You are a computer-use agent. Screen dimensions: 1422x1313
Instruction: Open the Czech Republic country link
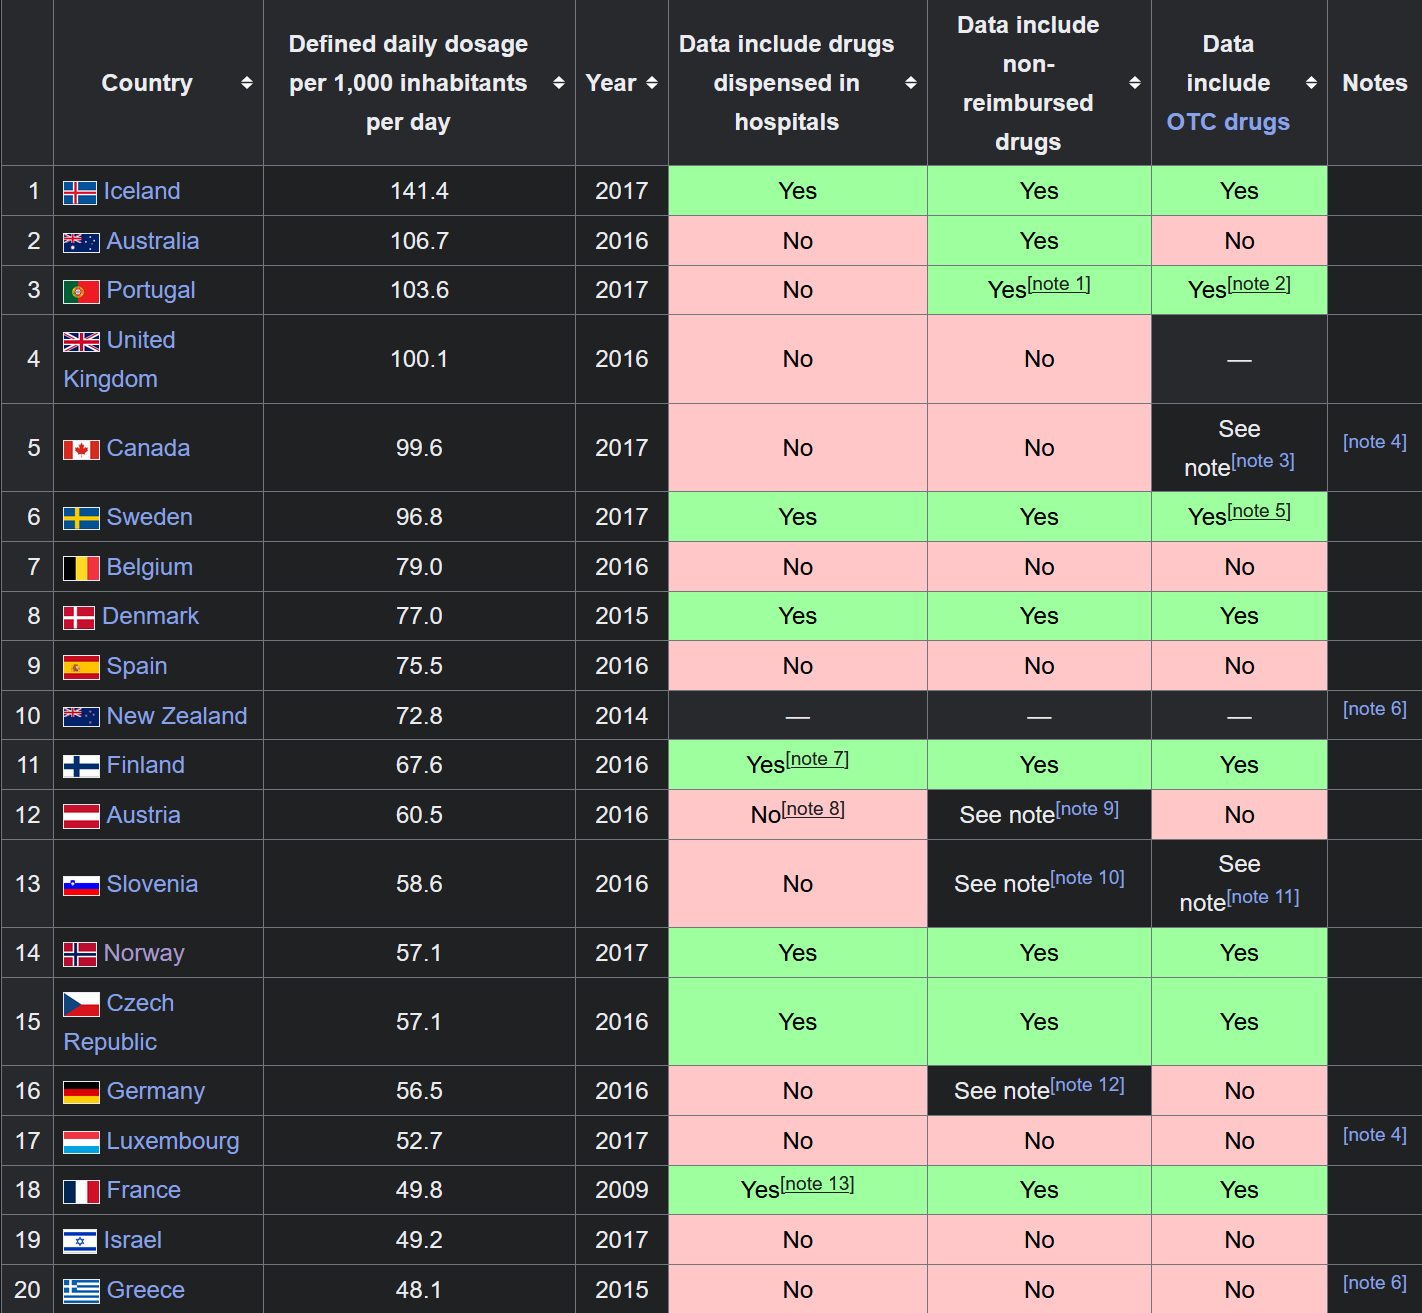coord(118,1023)
